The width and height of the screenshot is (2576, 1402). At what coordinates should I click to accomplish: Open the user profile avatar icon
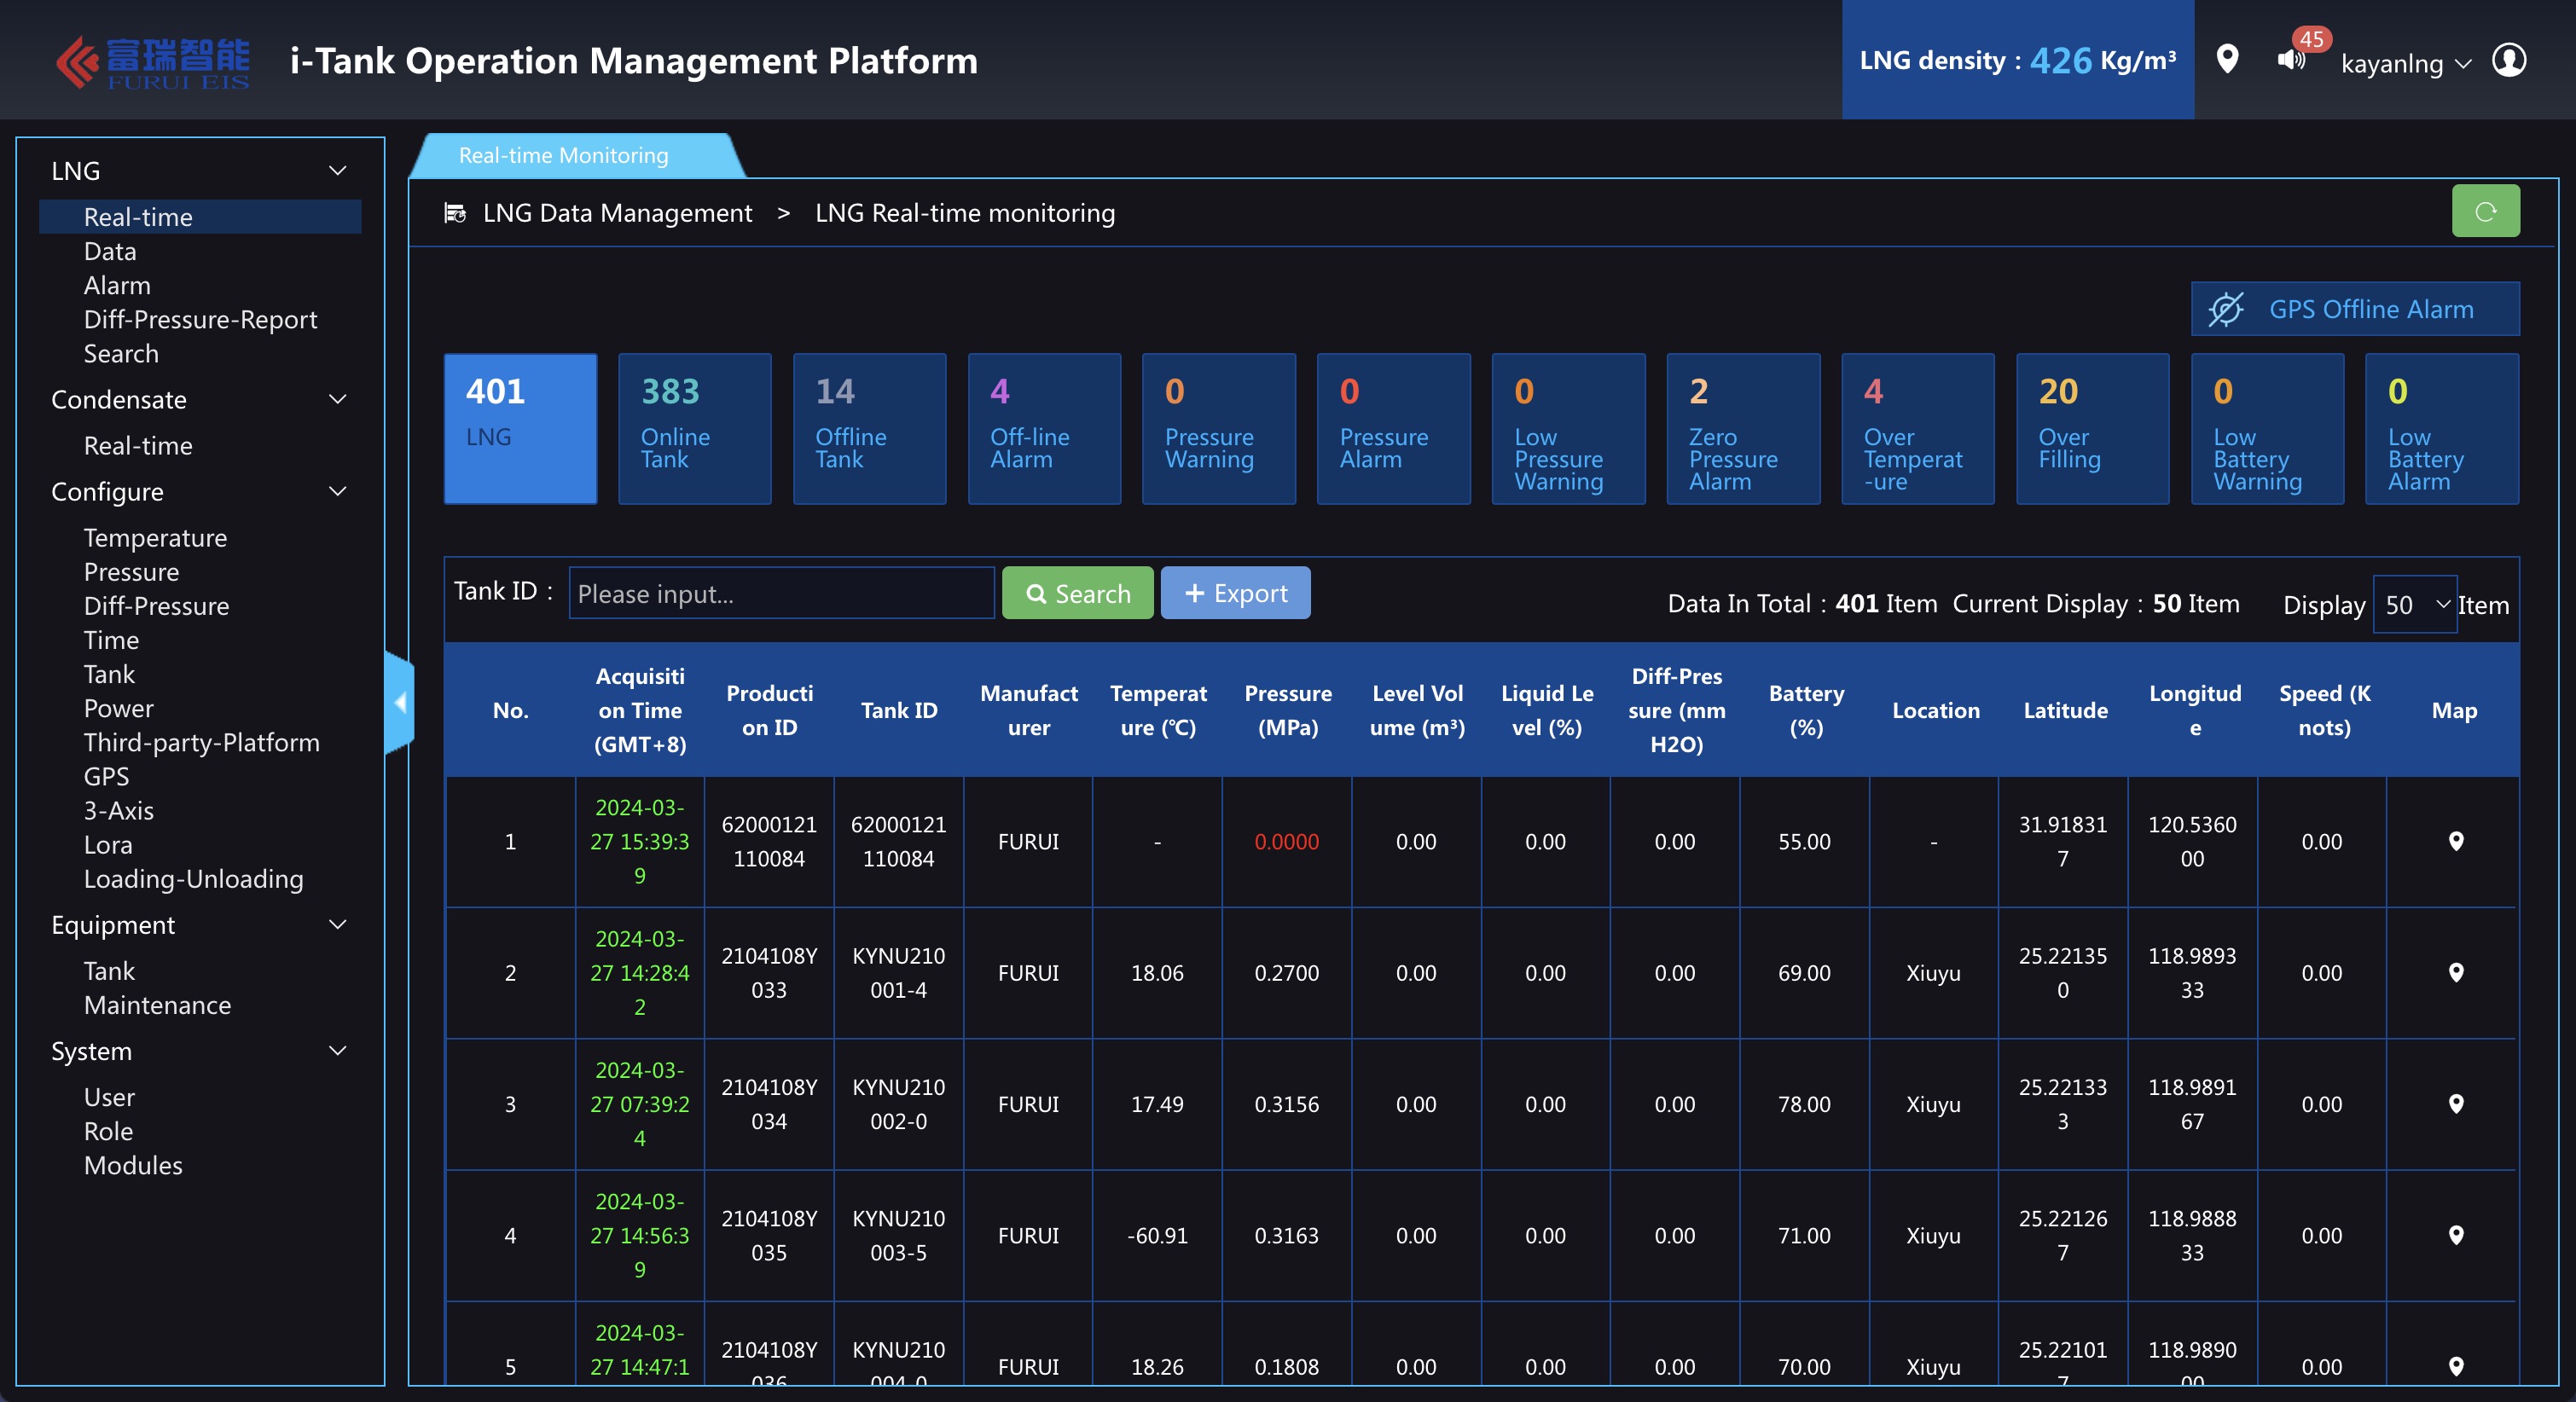(x=2509, y=60)
